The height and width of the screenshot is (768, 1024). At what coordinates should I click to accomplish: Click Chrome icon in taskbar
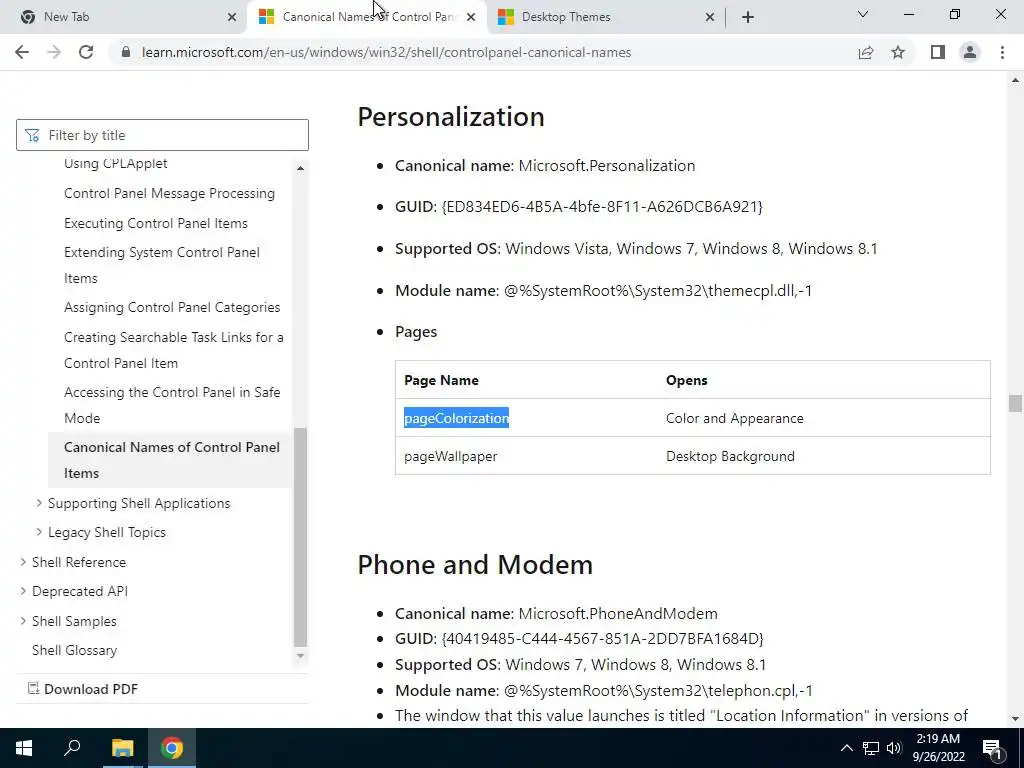click(x=172, y=748)
